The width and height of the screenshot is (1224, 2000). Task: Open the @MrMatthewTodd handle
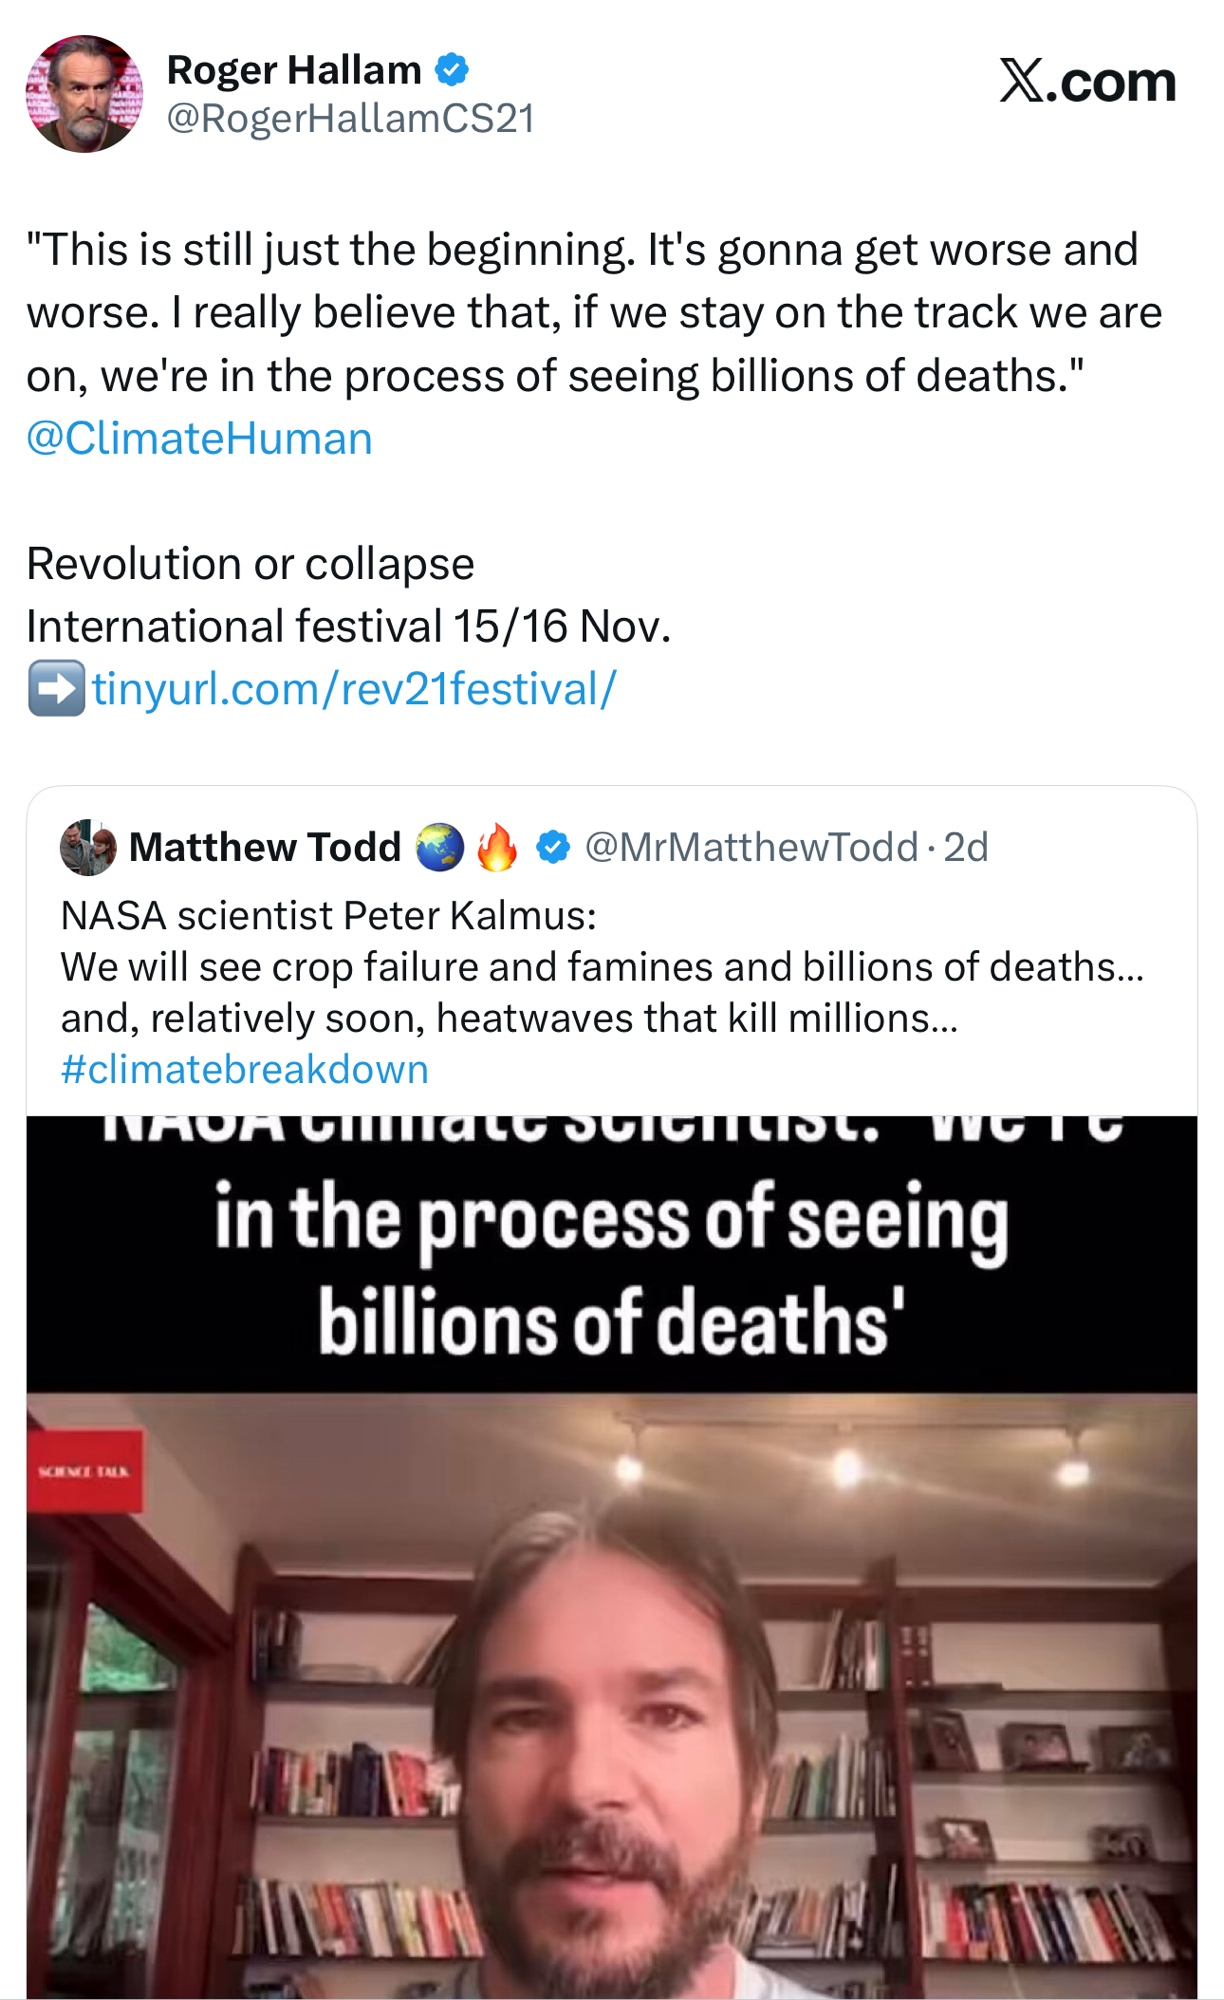[751, 847]
